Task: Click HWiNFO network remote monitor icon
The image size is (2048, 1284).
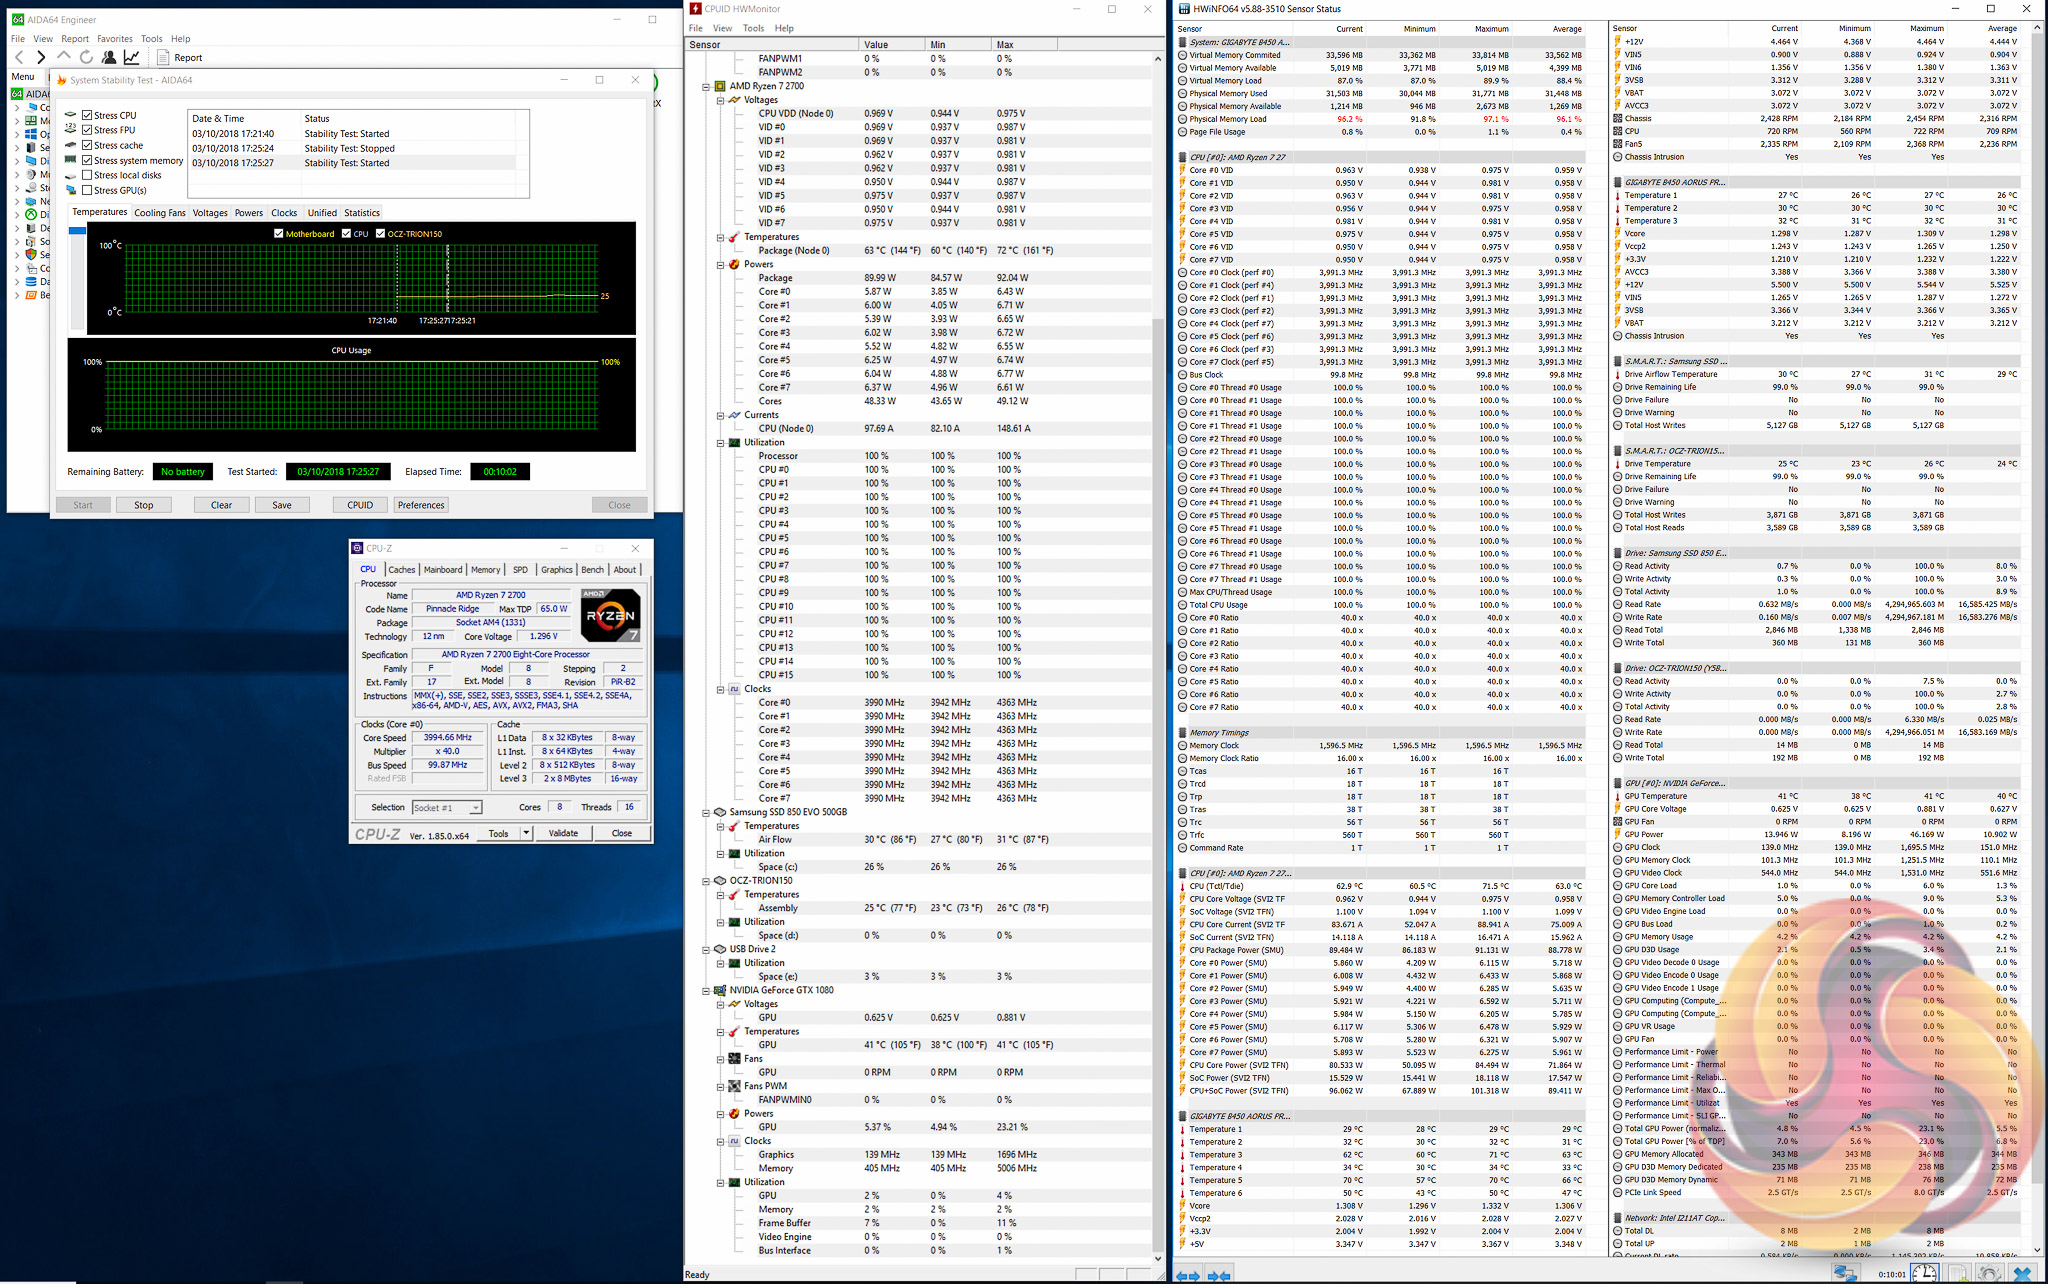Action: tap(1844, 1273)
